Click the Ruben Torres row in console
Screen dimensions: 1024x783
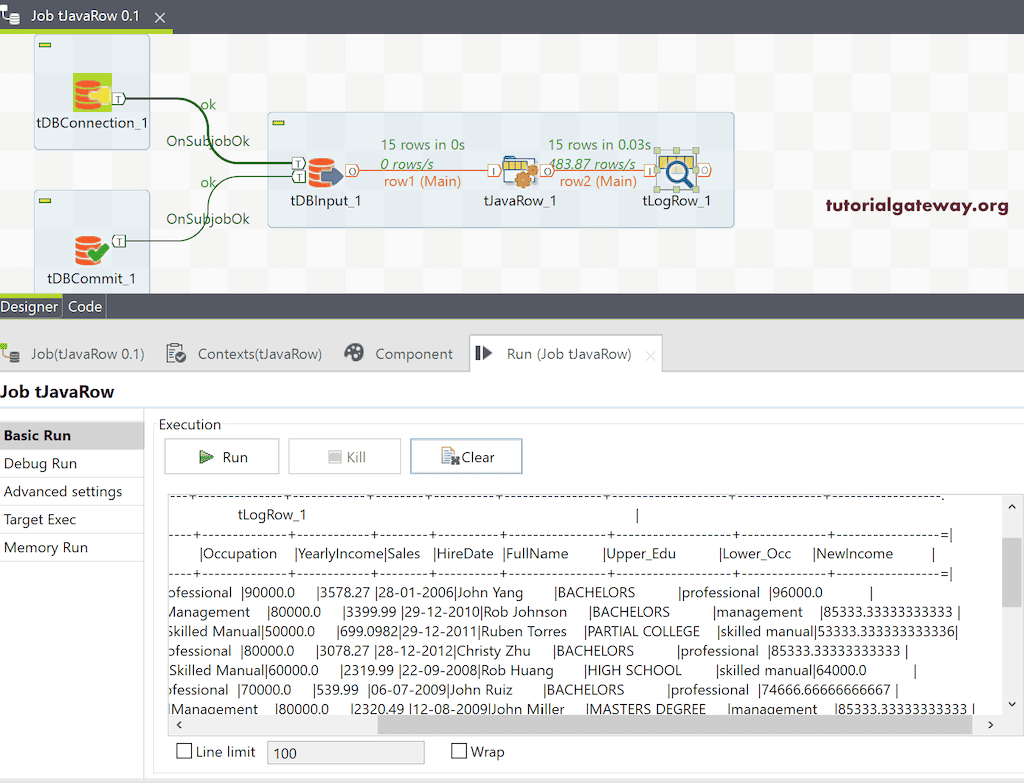(x=562, y=631)
